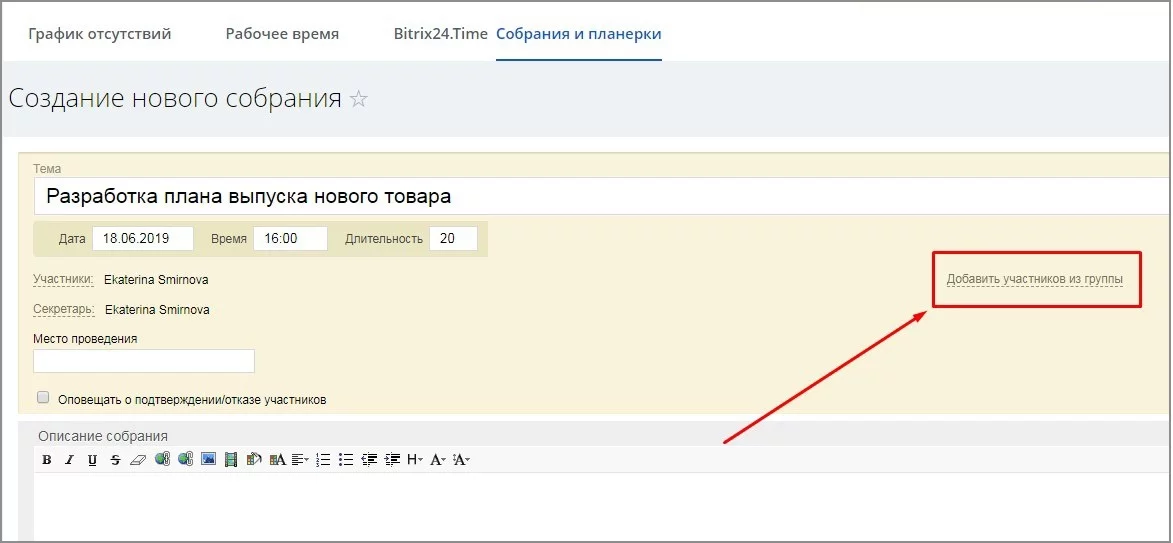Switch to the График отсутствий tab
The width and height of the screenshot is (1173, 543).
click(x=100, y=34)
